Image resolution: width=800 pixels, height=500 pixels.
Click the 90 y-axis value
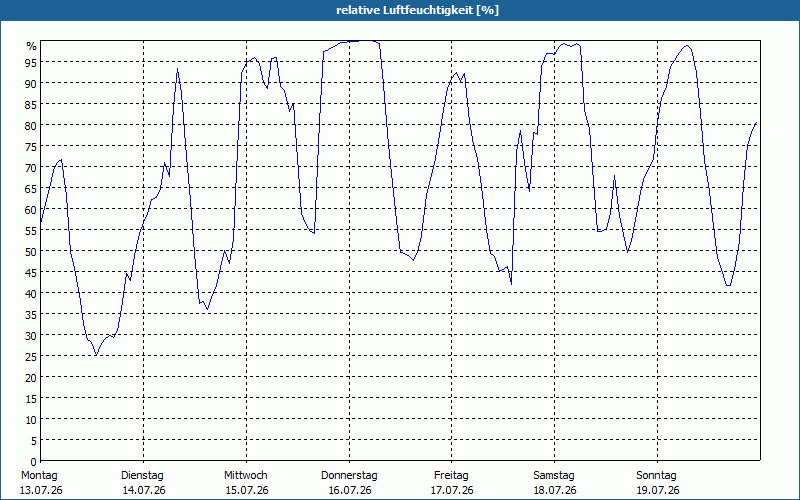(31, 83)
